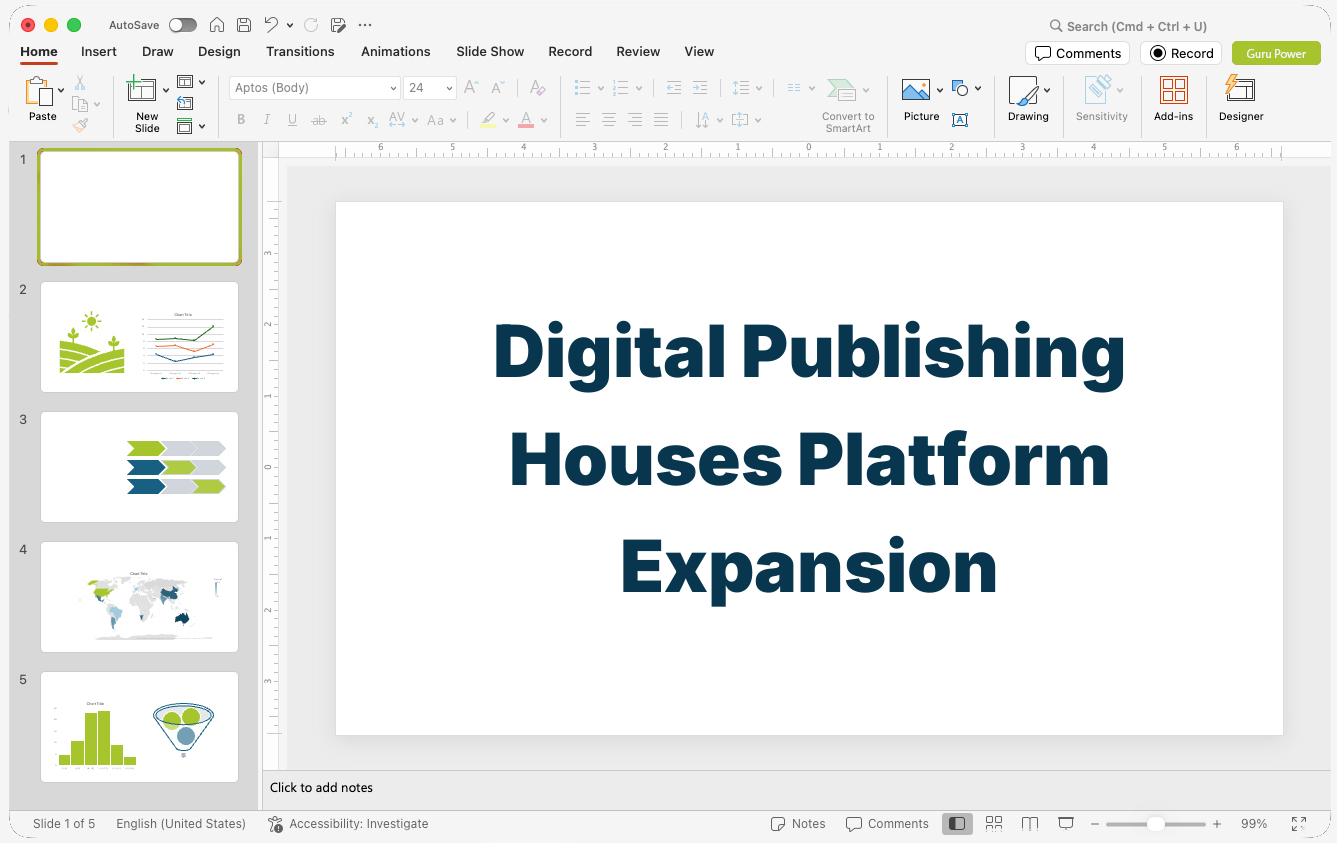The width and height of the screenshot is (1337, 843).
Task: Expand the New Slide layout arrow
Action: (x=166, y=91)
